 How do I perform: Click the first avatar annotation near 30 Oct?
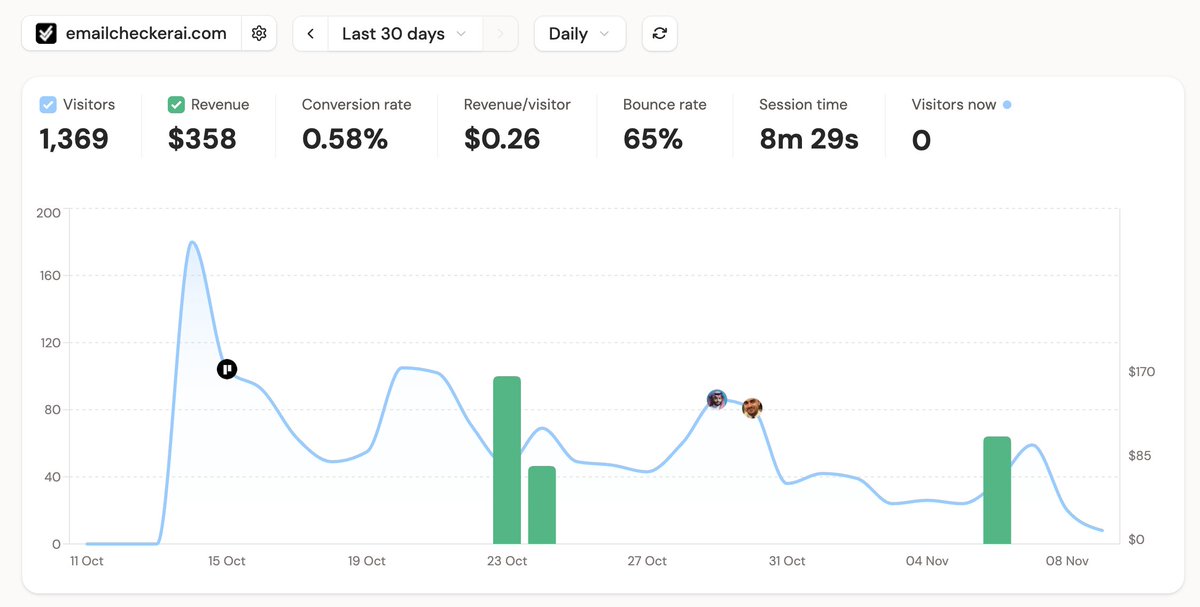click(x=716, y=399)
